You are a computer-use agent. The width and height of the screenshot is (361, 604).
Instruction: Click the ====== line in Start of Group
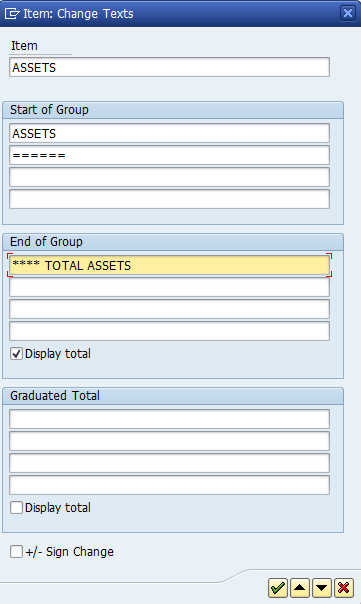point(170,155)
